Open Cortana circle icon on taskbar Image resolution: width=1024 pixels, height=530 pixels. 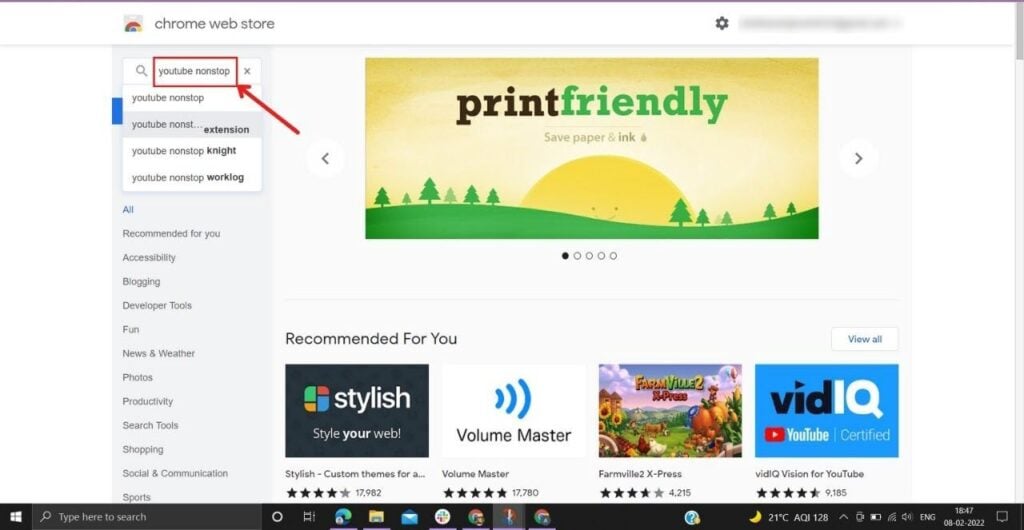click(277, 517)
